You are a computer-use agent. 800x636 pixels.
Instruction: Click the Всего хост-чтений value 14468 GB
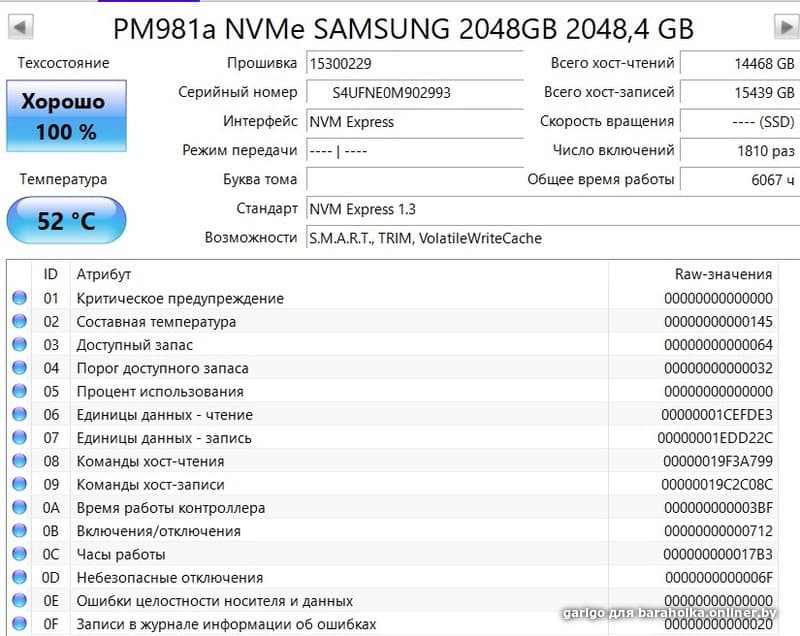tap(740, 64)
